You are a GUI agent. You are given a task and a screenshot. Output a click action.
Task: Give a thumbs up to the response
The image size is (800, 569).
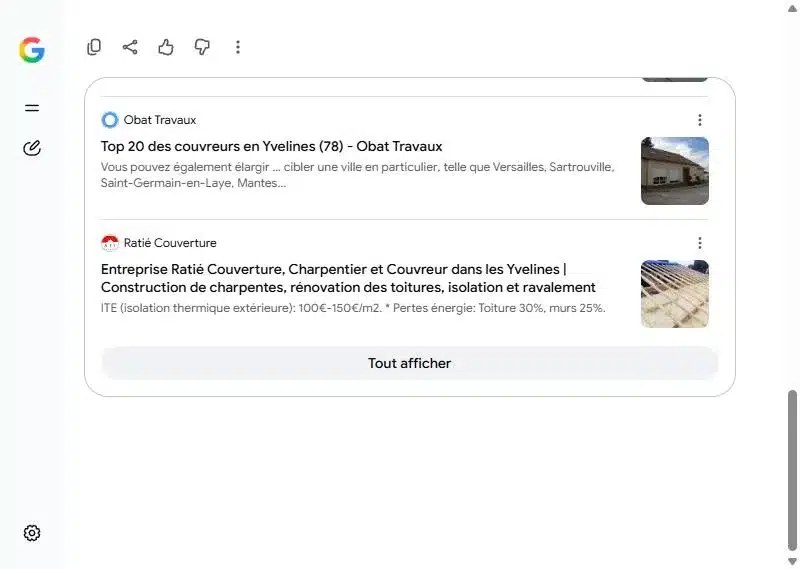coord(166,47)
